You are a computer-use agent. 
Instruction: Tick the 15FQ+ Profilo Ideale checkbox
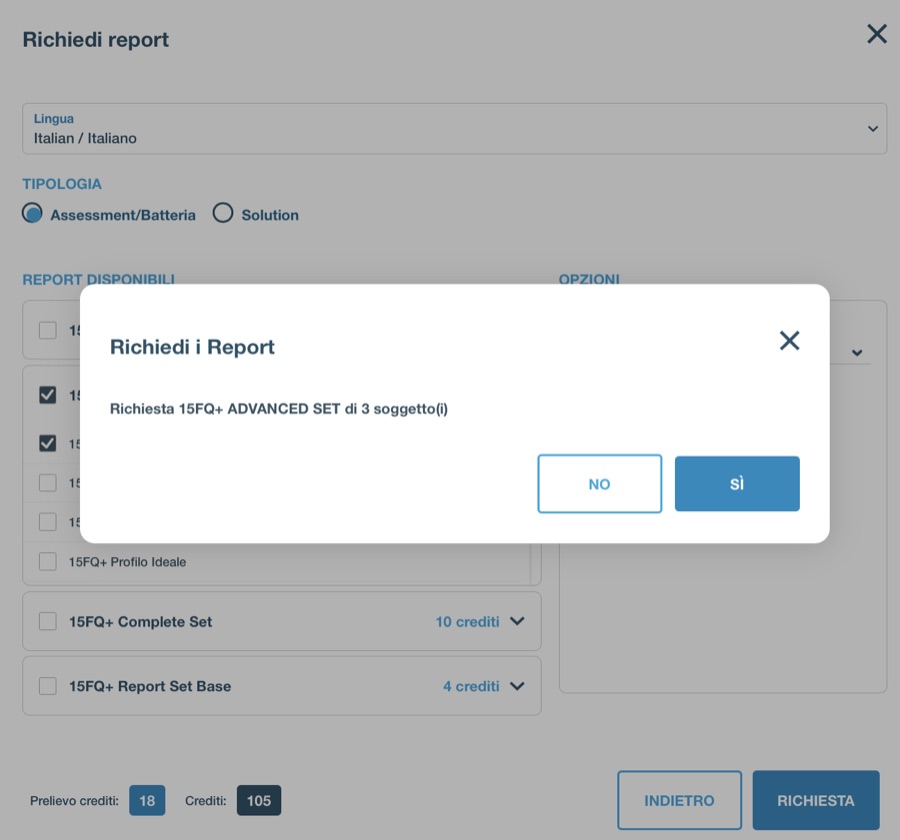tap(48, 562)
